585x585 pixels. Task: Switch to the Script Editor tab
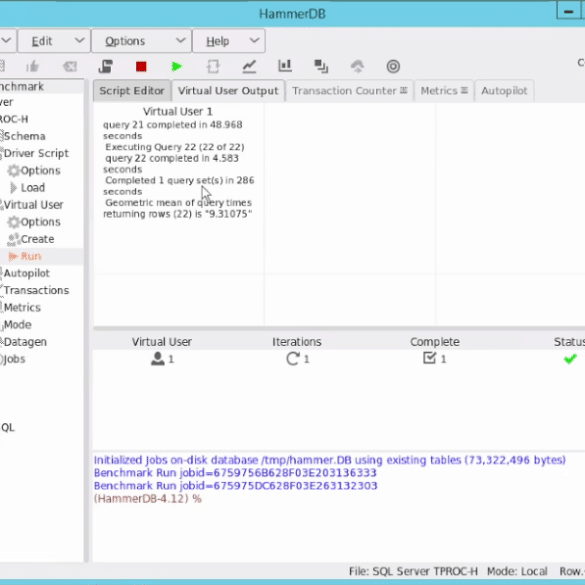click(132, 91)
